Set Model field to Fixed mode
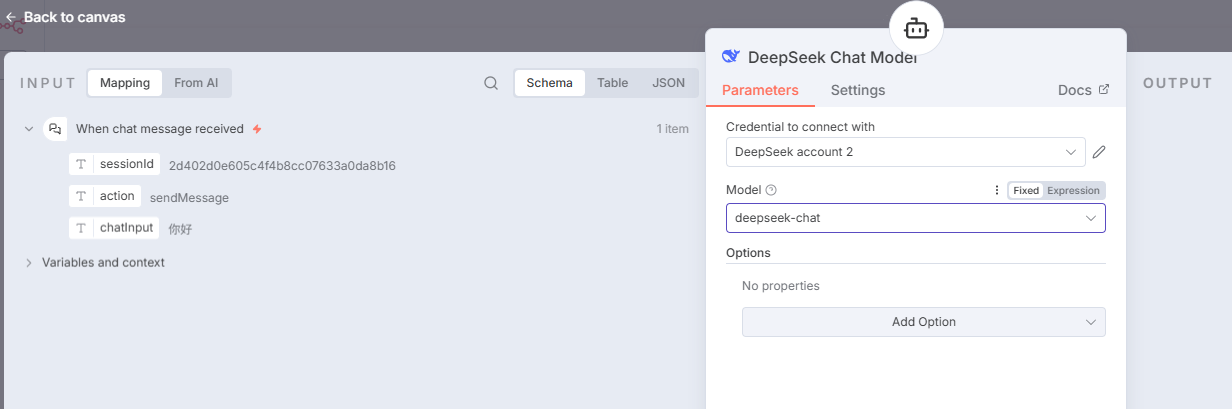This screenshot has width=1232, height=409. click(x=1025, y=190)
